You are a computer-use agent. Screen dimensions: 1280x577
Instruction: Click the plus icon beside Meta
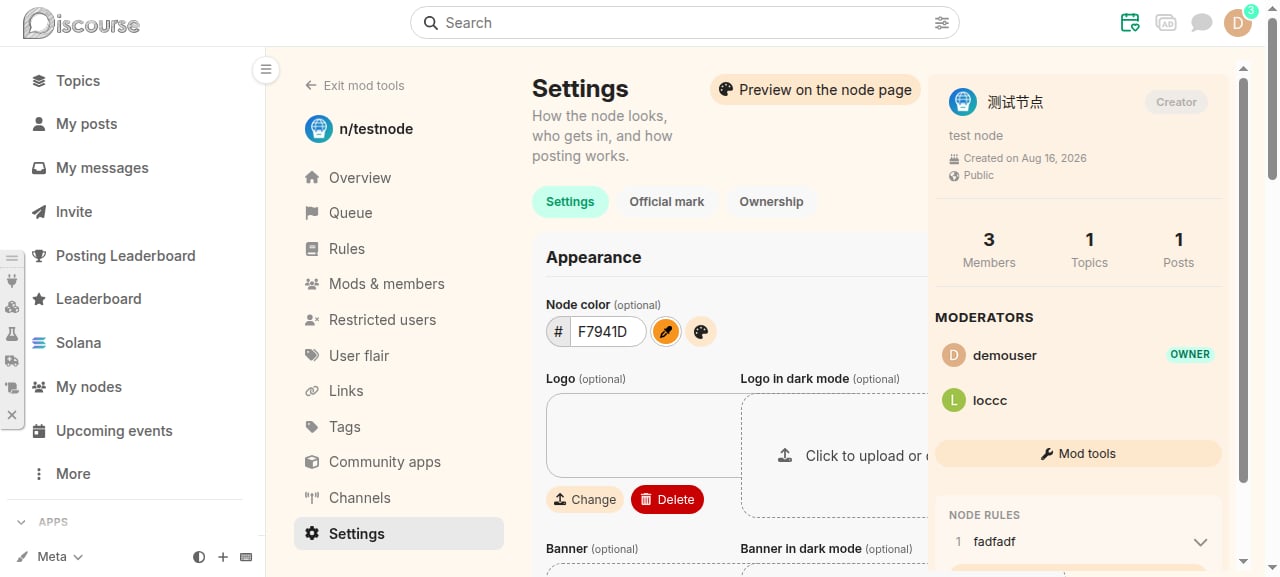[x=223, y=557]
